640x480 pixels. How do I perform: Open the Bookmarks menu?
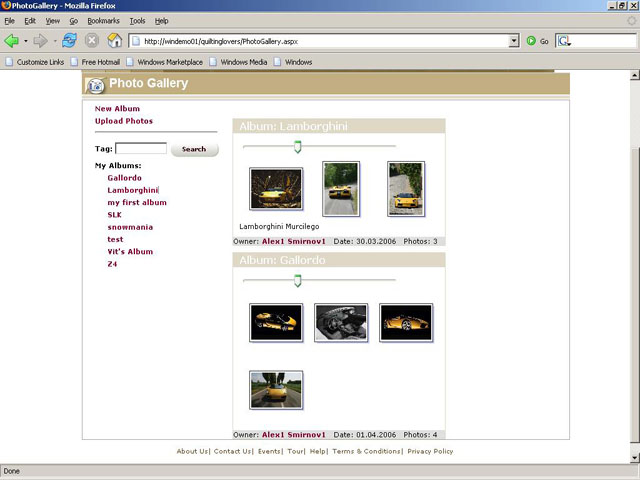(103, 21)
